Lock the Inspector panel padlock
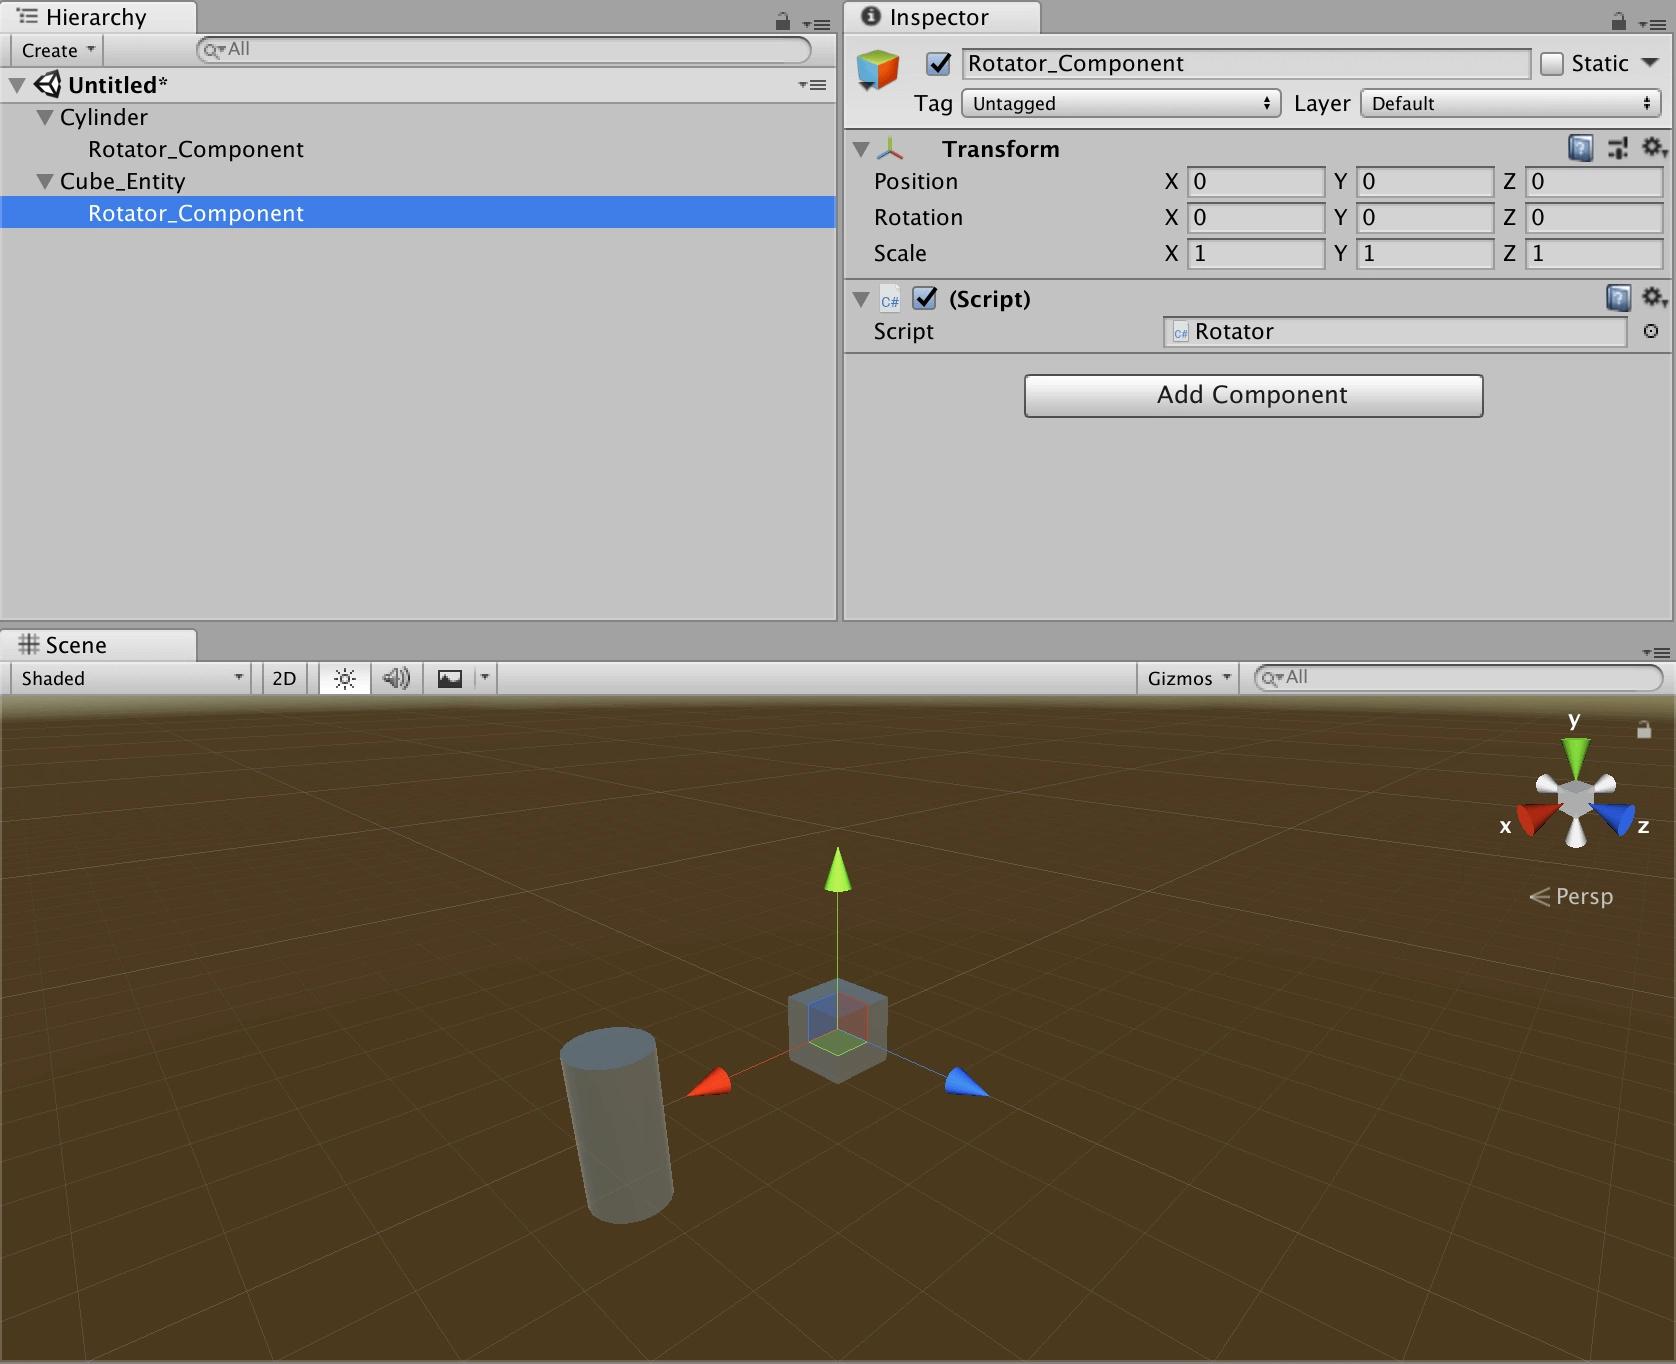The height and width of the screenshot is (1364, 1676). click(x=1618, y=21)
